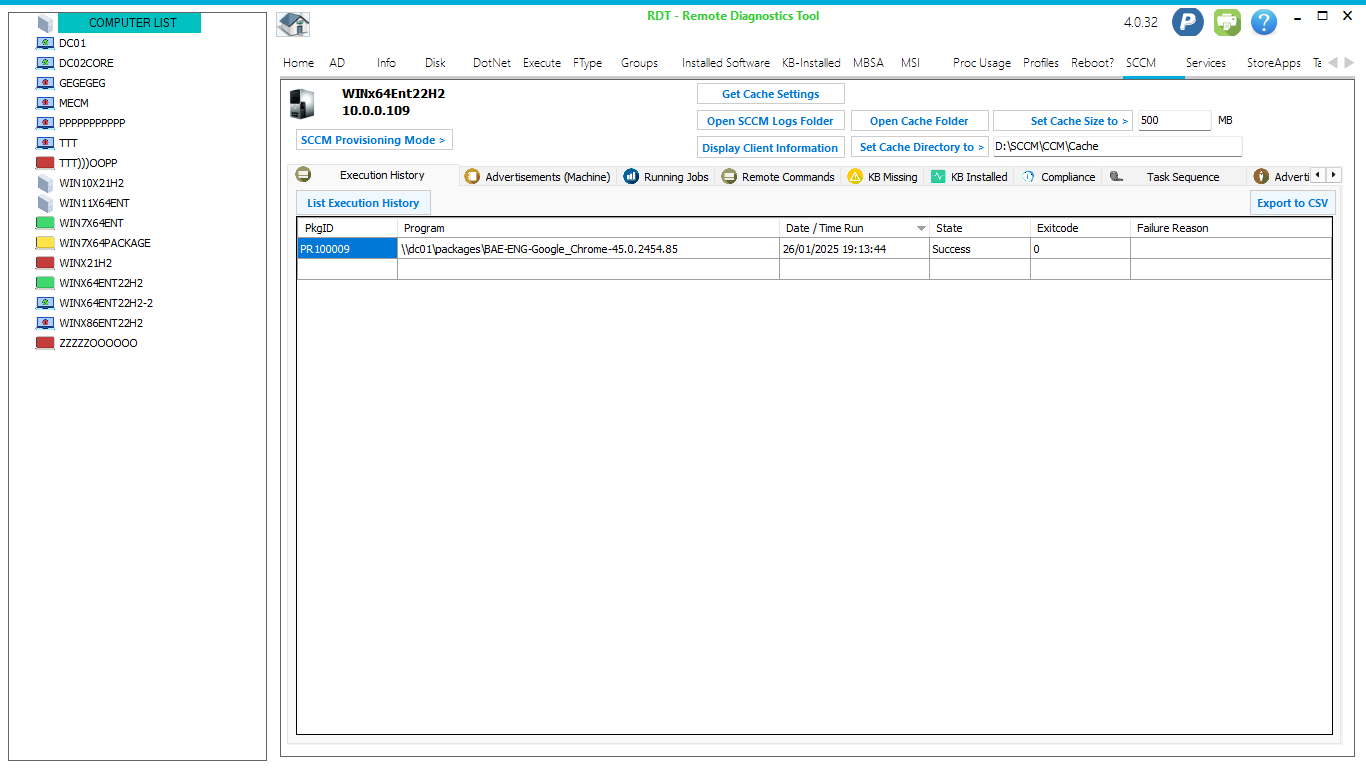Select WINX64ENT22H2 in the computer list

click(x=101, y=283)
